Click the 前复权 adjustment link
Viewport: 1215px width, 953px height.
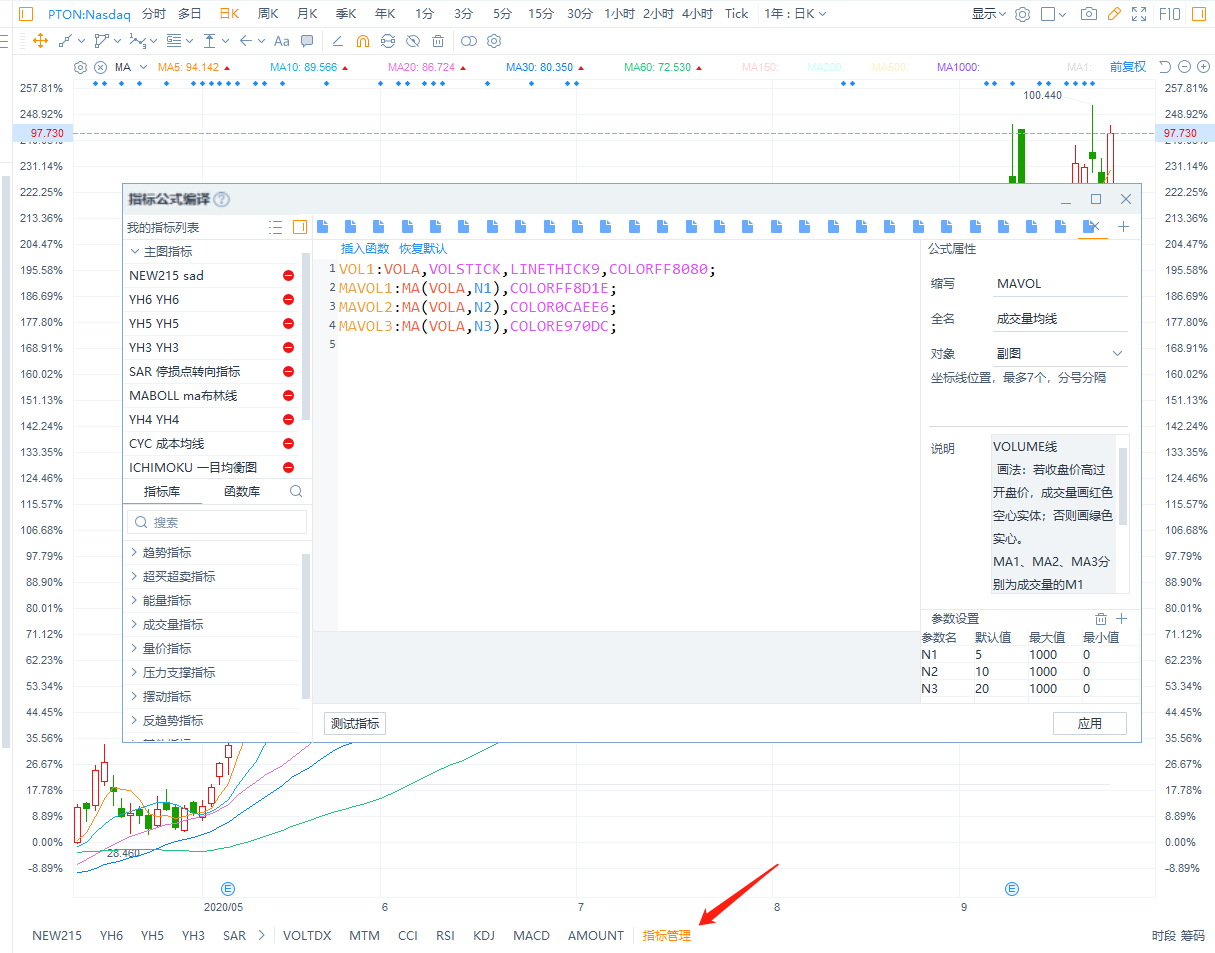[x=1128, y=67]
